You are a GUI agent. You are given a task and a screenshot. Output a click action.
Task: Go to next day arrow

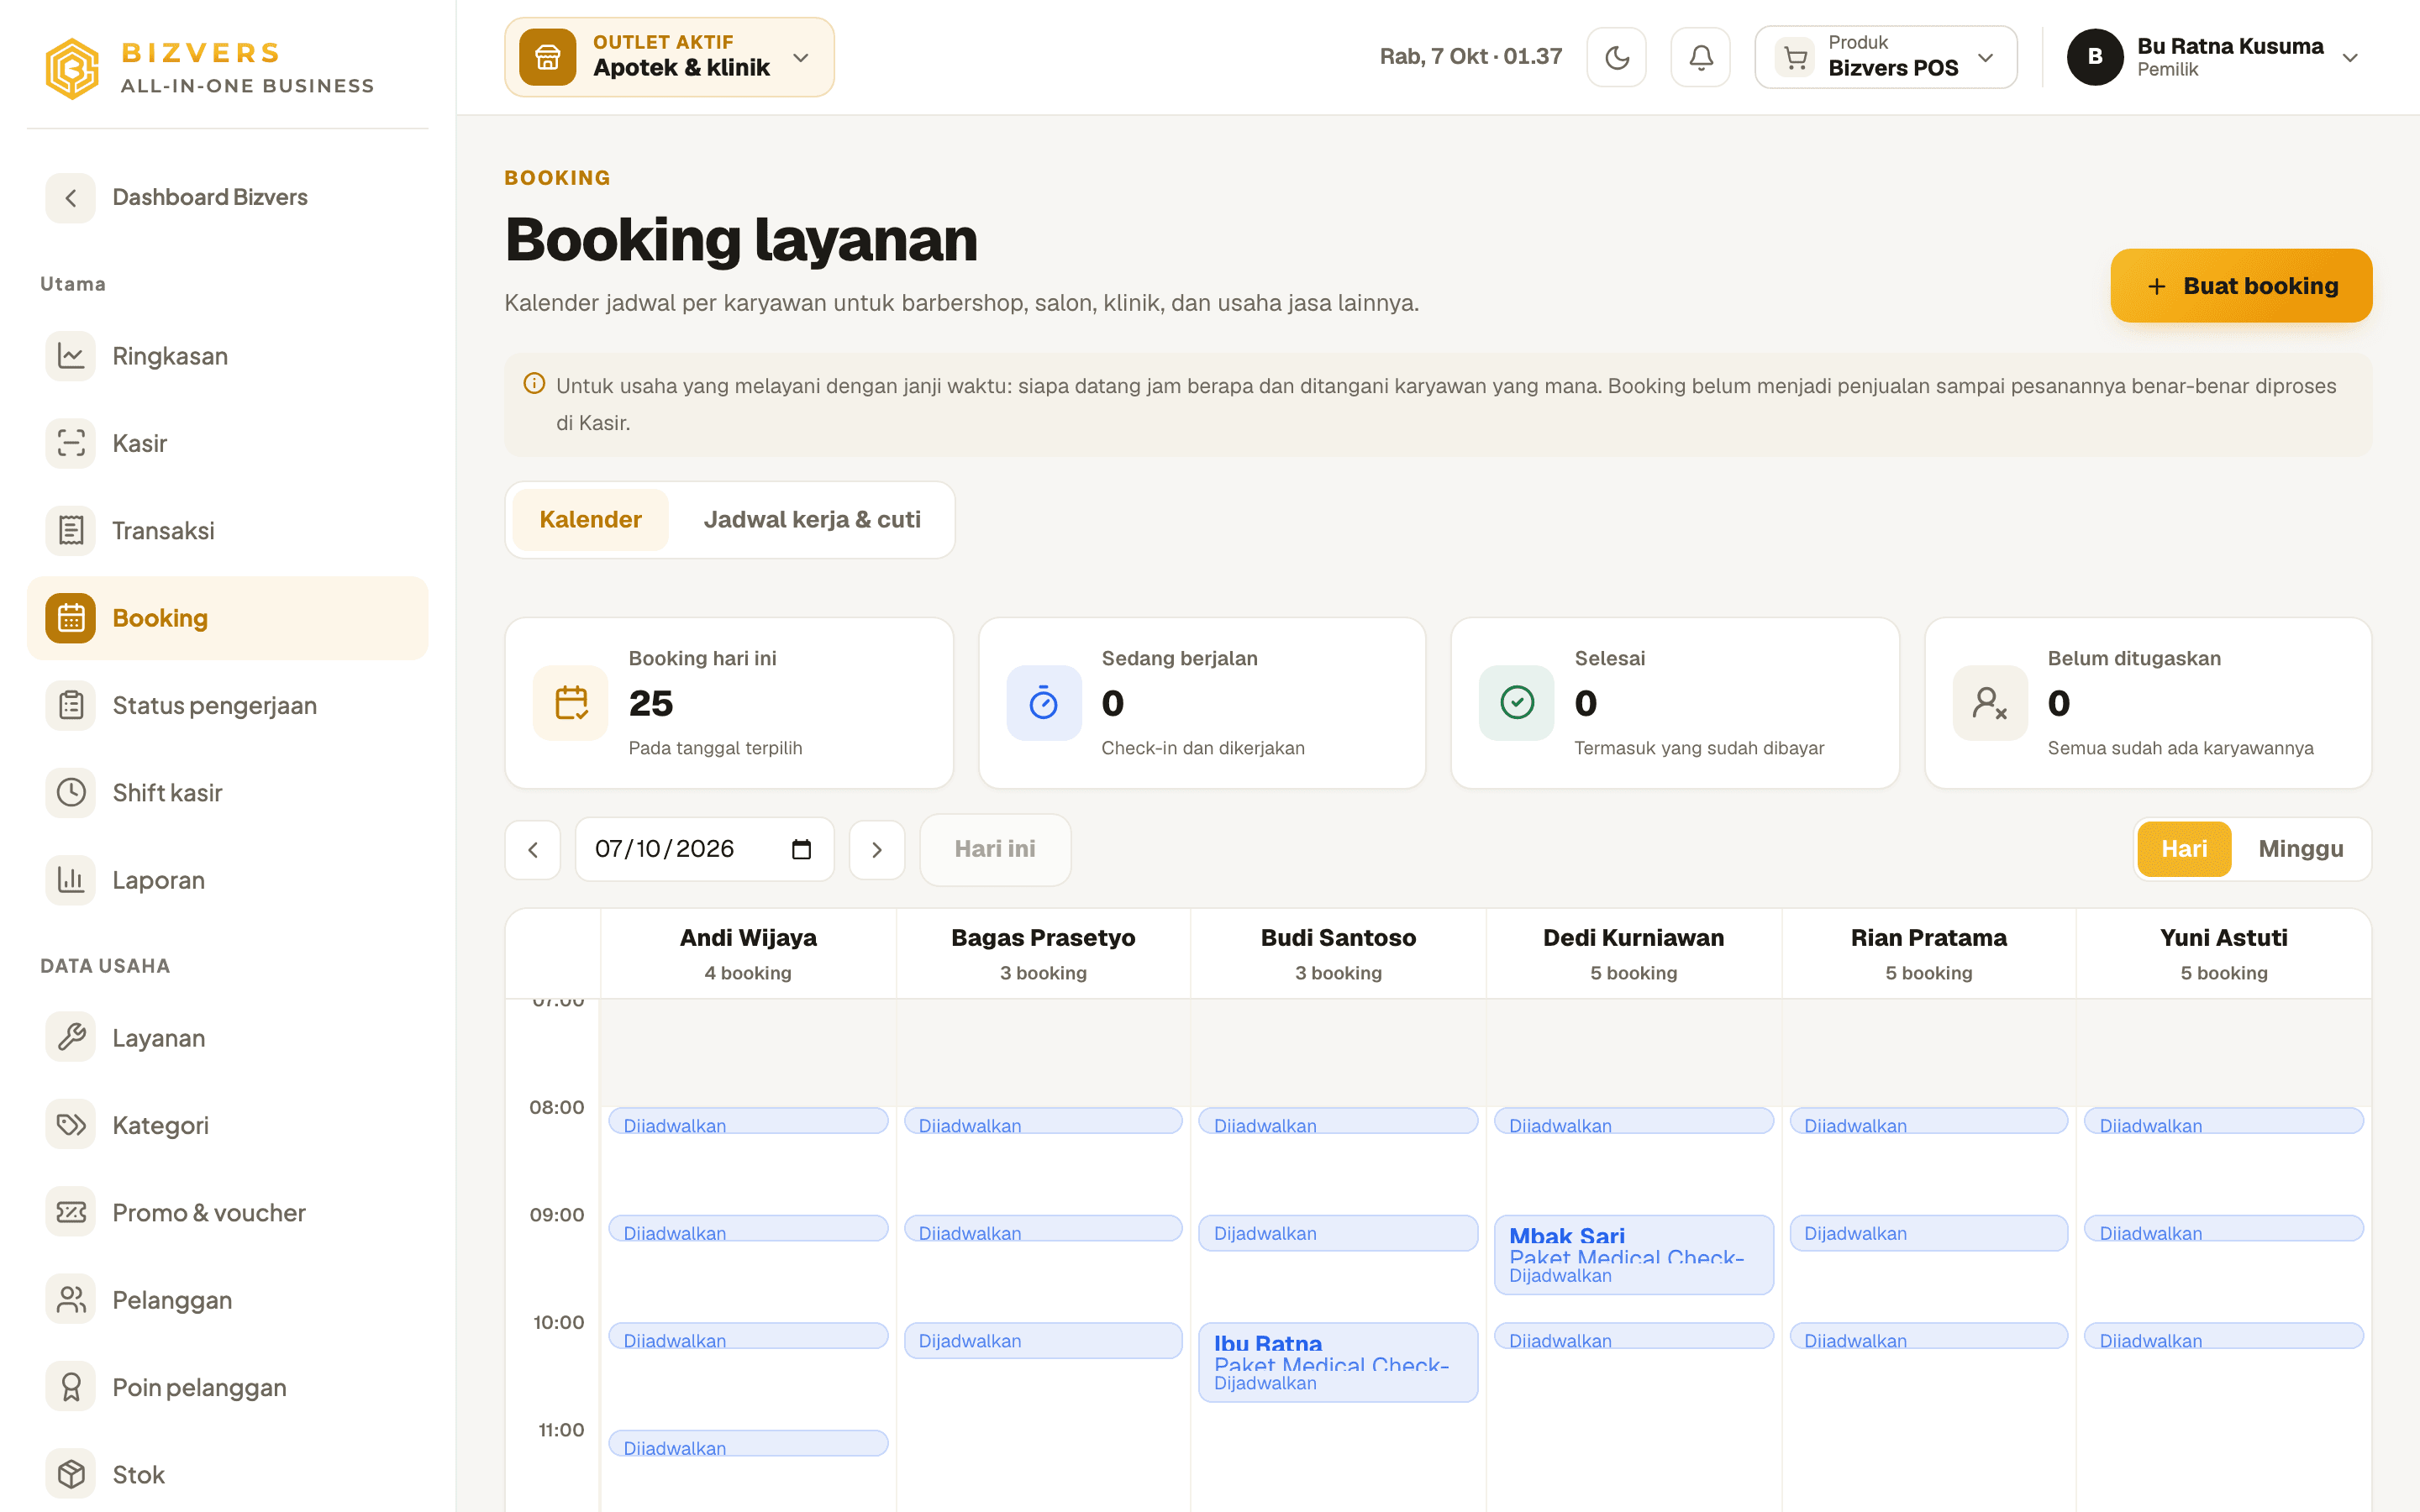[877, 850]
